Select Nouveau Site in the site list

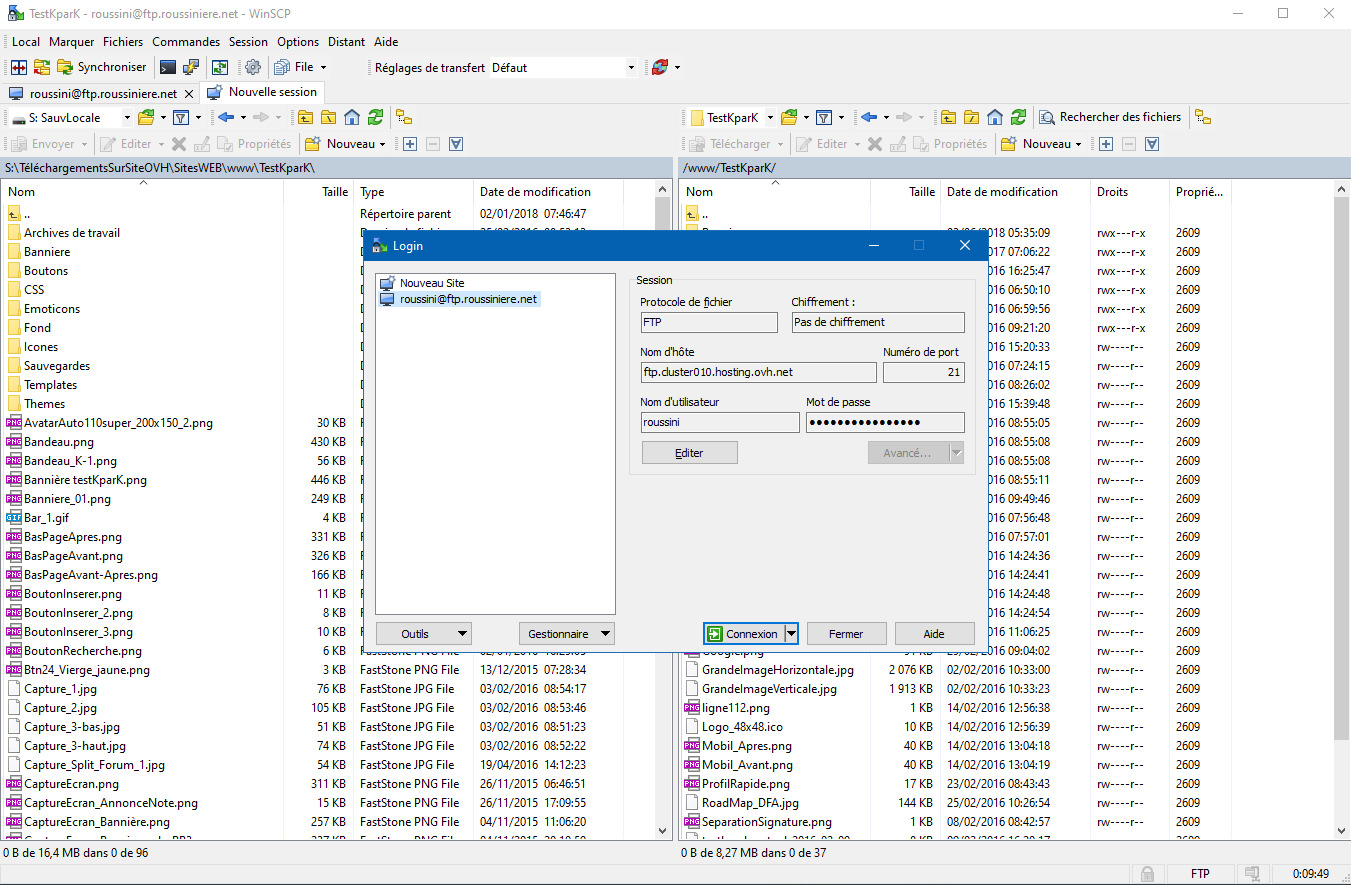pyautogui.click(x=422, y=283)
